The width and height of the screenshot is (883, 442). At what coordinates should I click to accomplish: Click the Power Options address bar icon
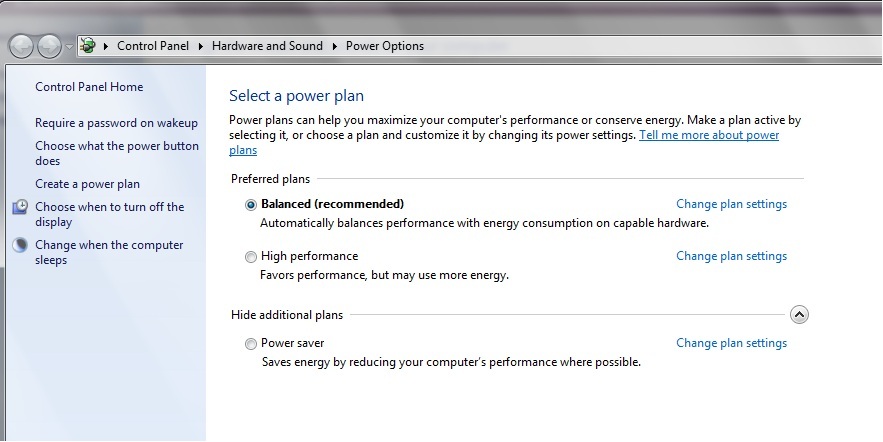click(x=88, y=46)
